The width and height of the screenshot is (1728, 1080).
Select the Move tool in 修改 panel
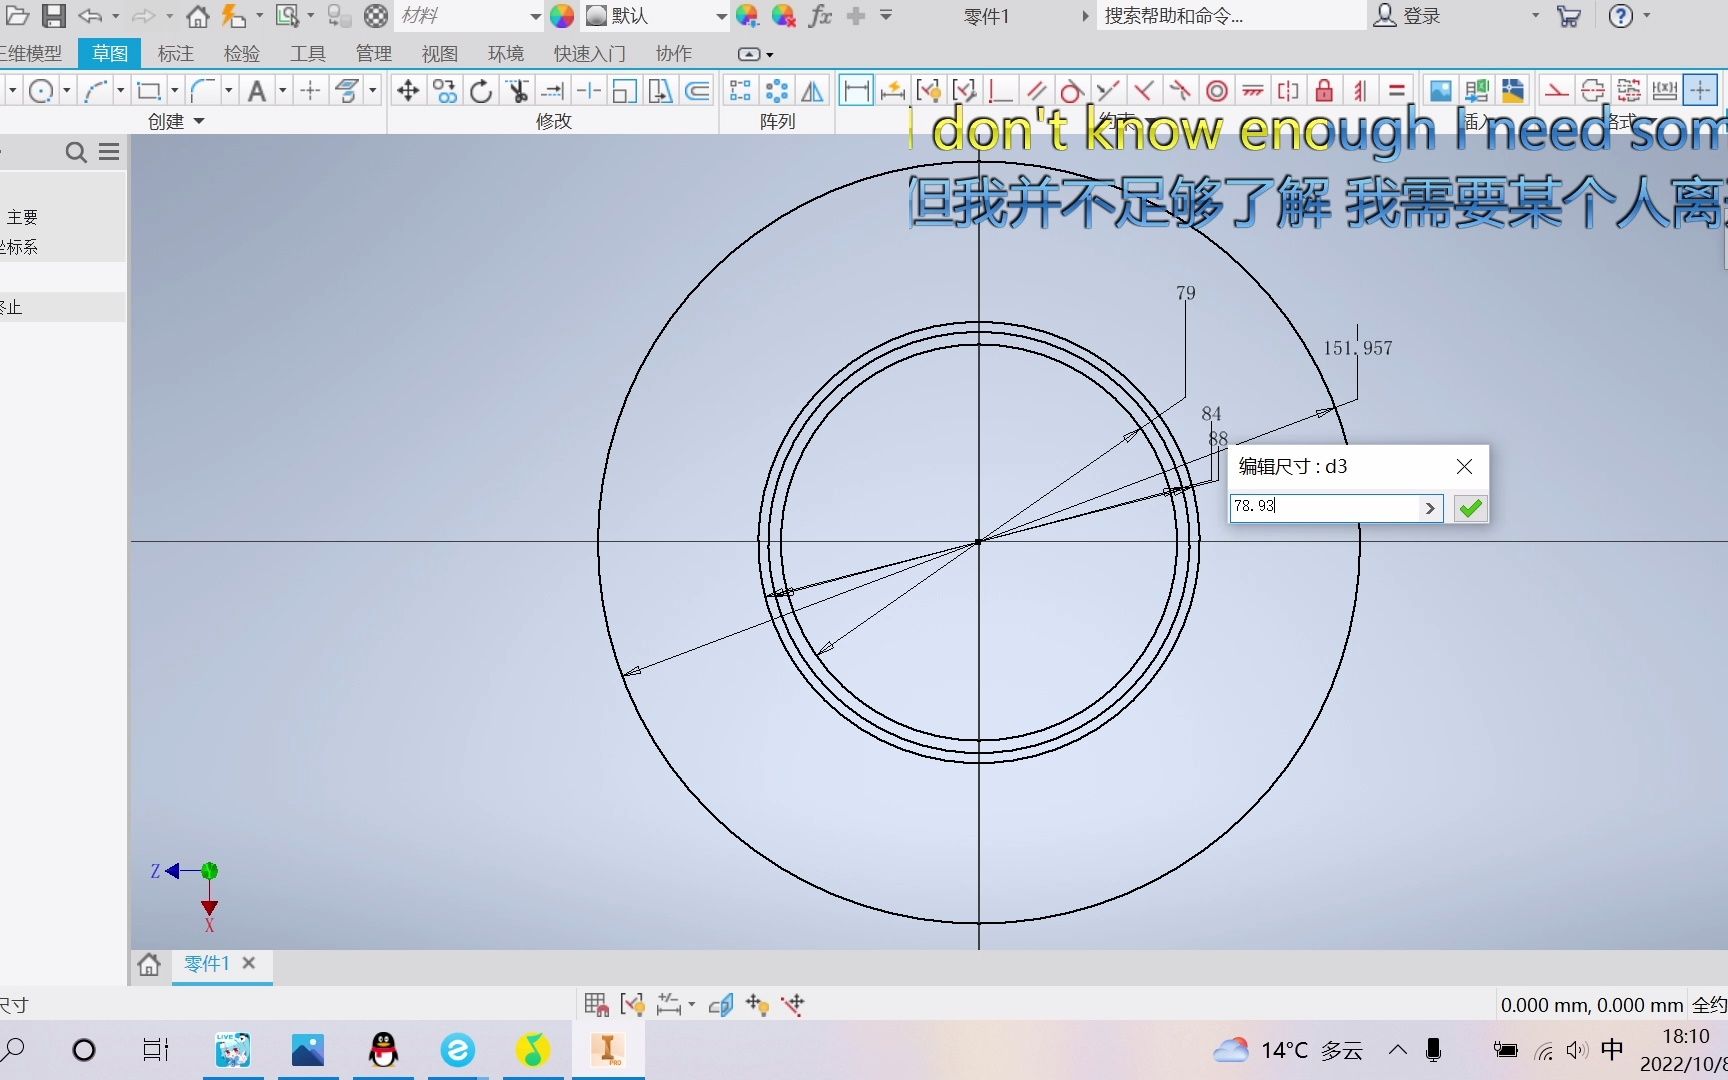pos(408,91)
